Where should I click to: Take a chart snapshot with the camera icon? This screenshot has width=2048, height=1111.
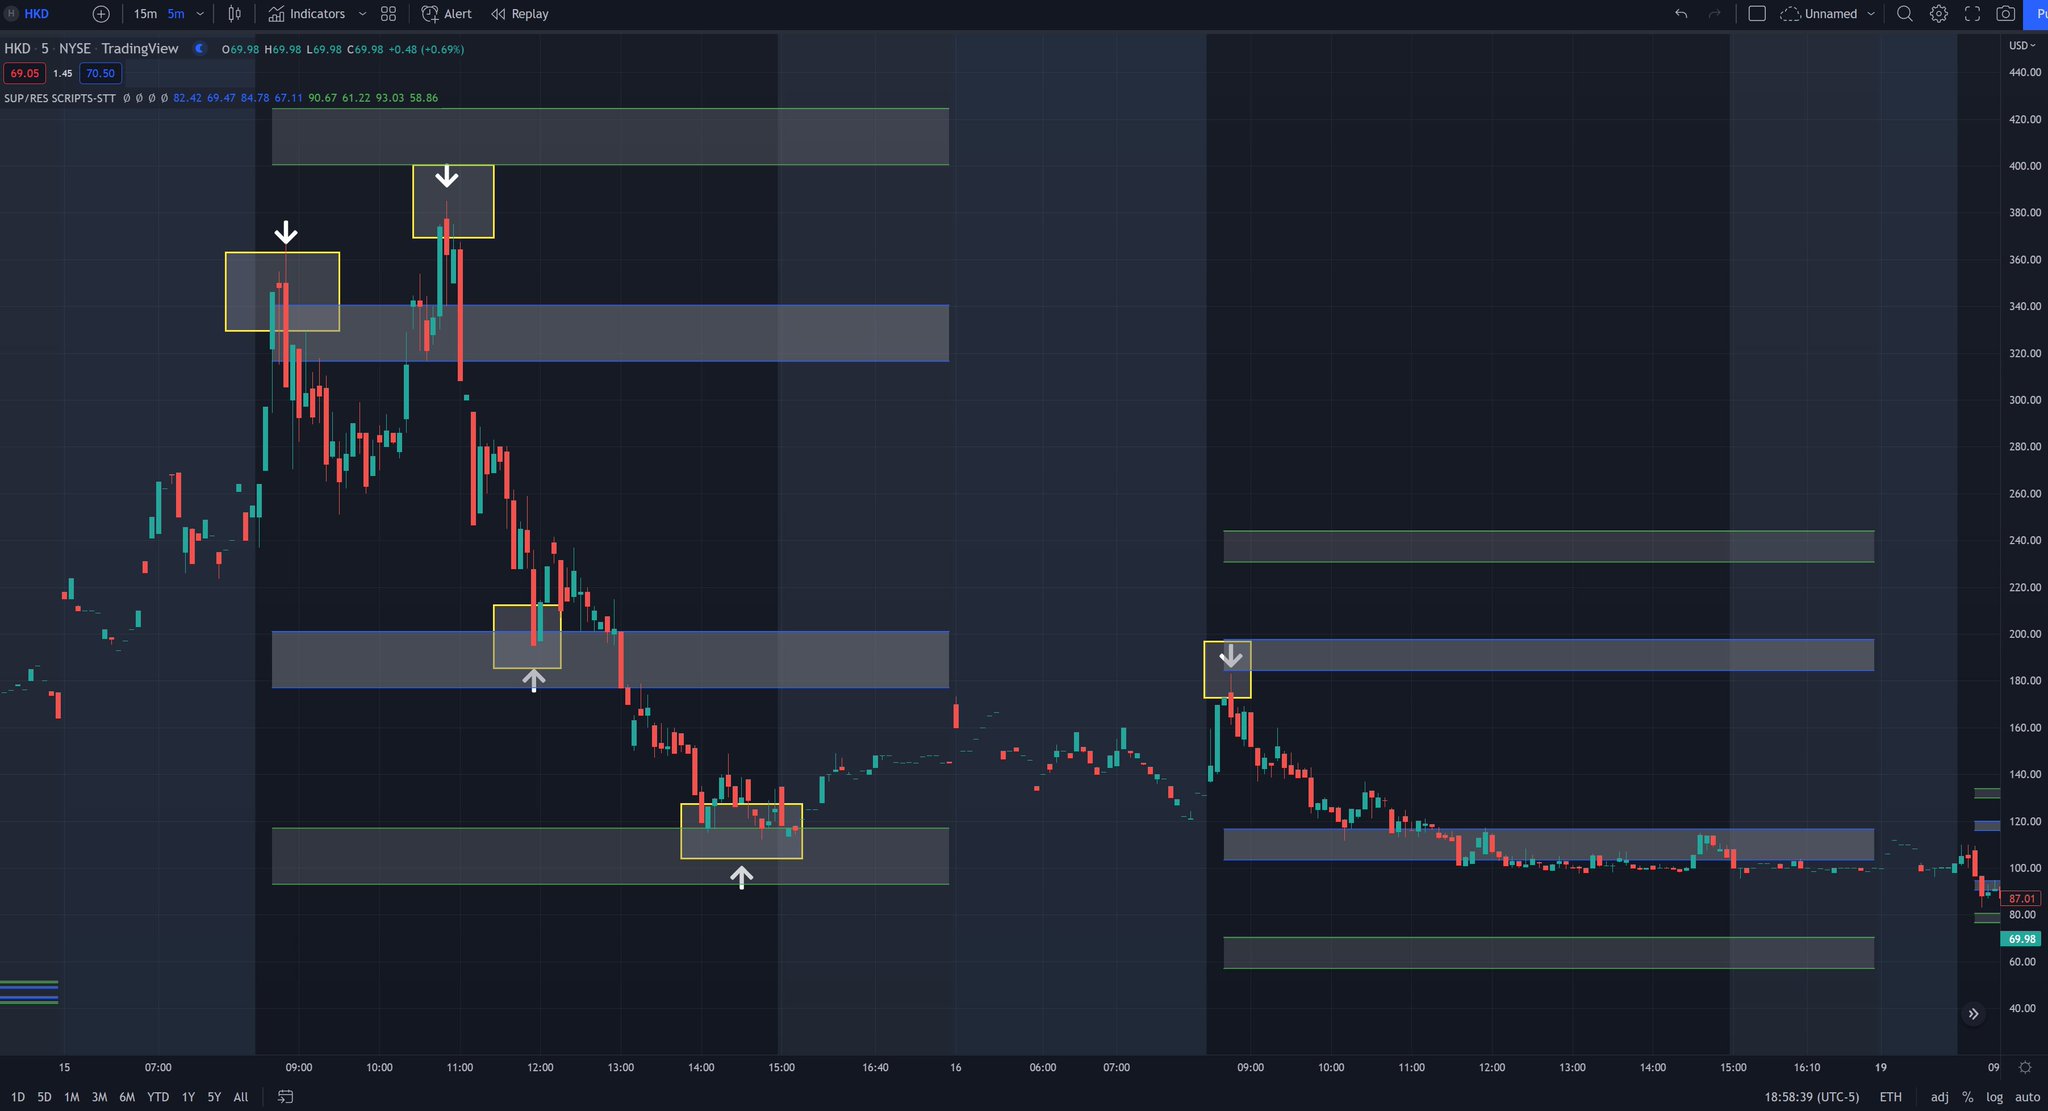pyautogui.click(x=2006, y=13)
